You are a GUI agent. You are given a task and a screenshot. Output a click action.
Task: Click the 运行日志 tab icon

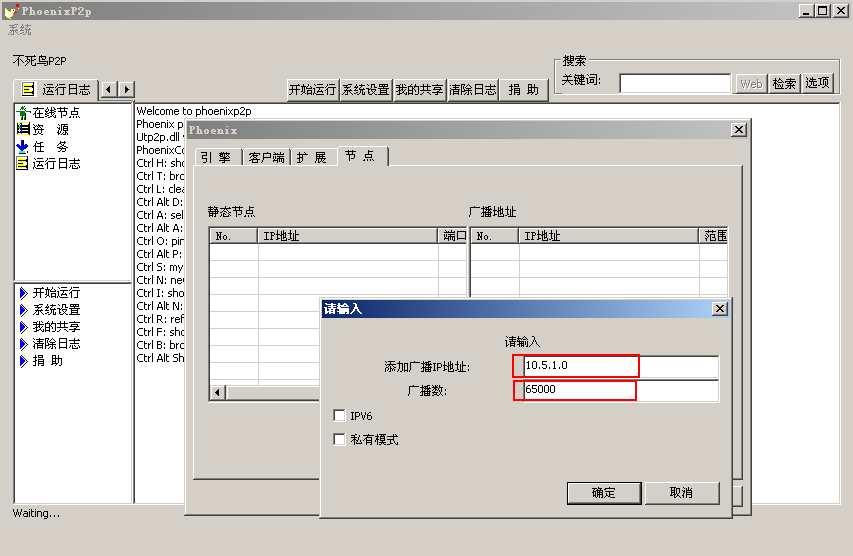coord(28,89)
